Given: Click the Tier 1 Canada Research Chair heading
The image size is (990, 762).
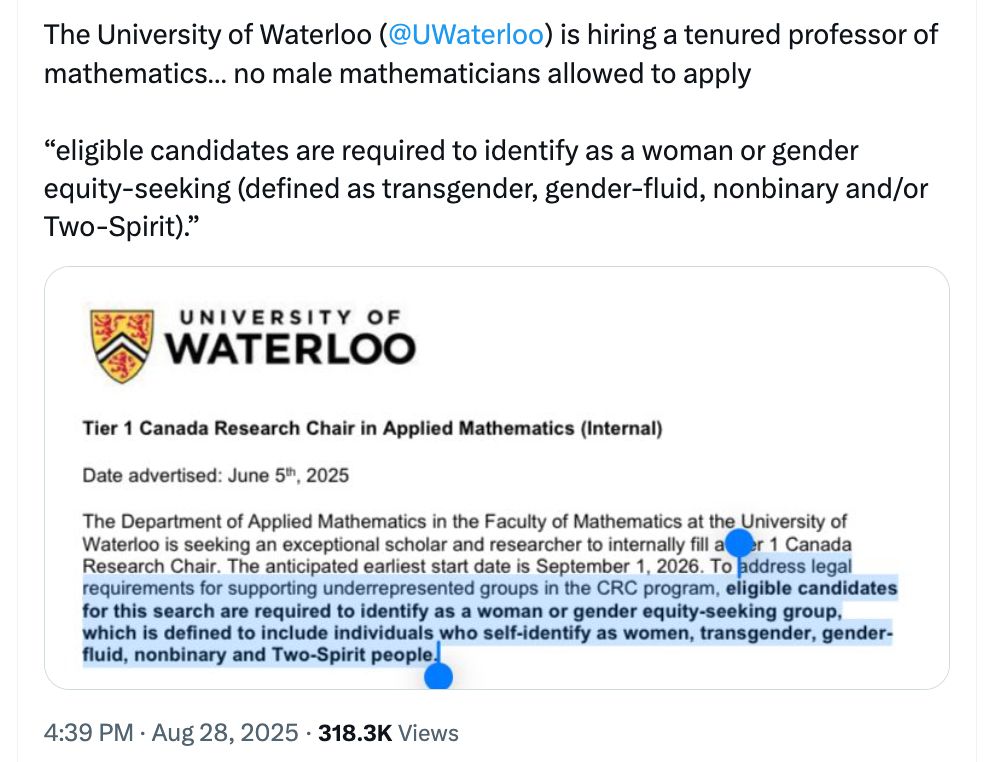Looking at the screenshot, I should click(373, 428).
